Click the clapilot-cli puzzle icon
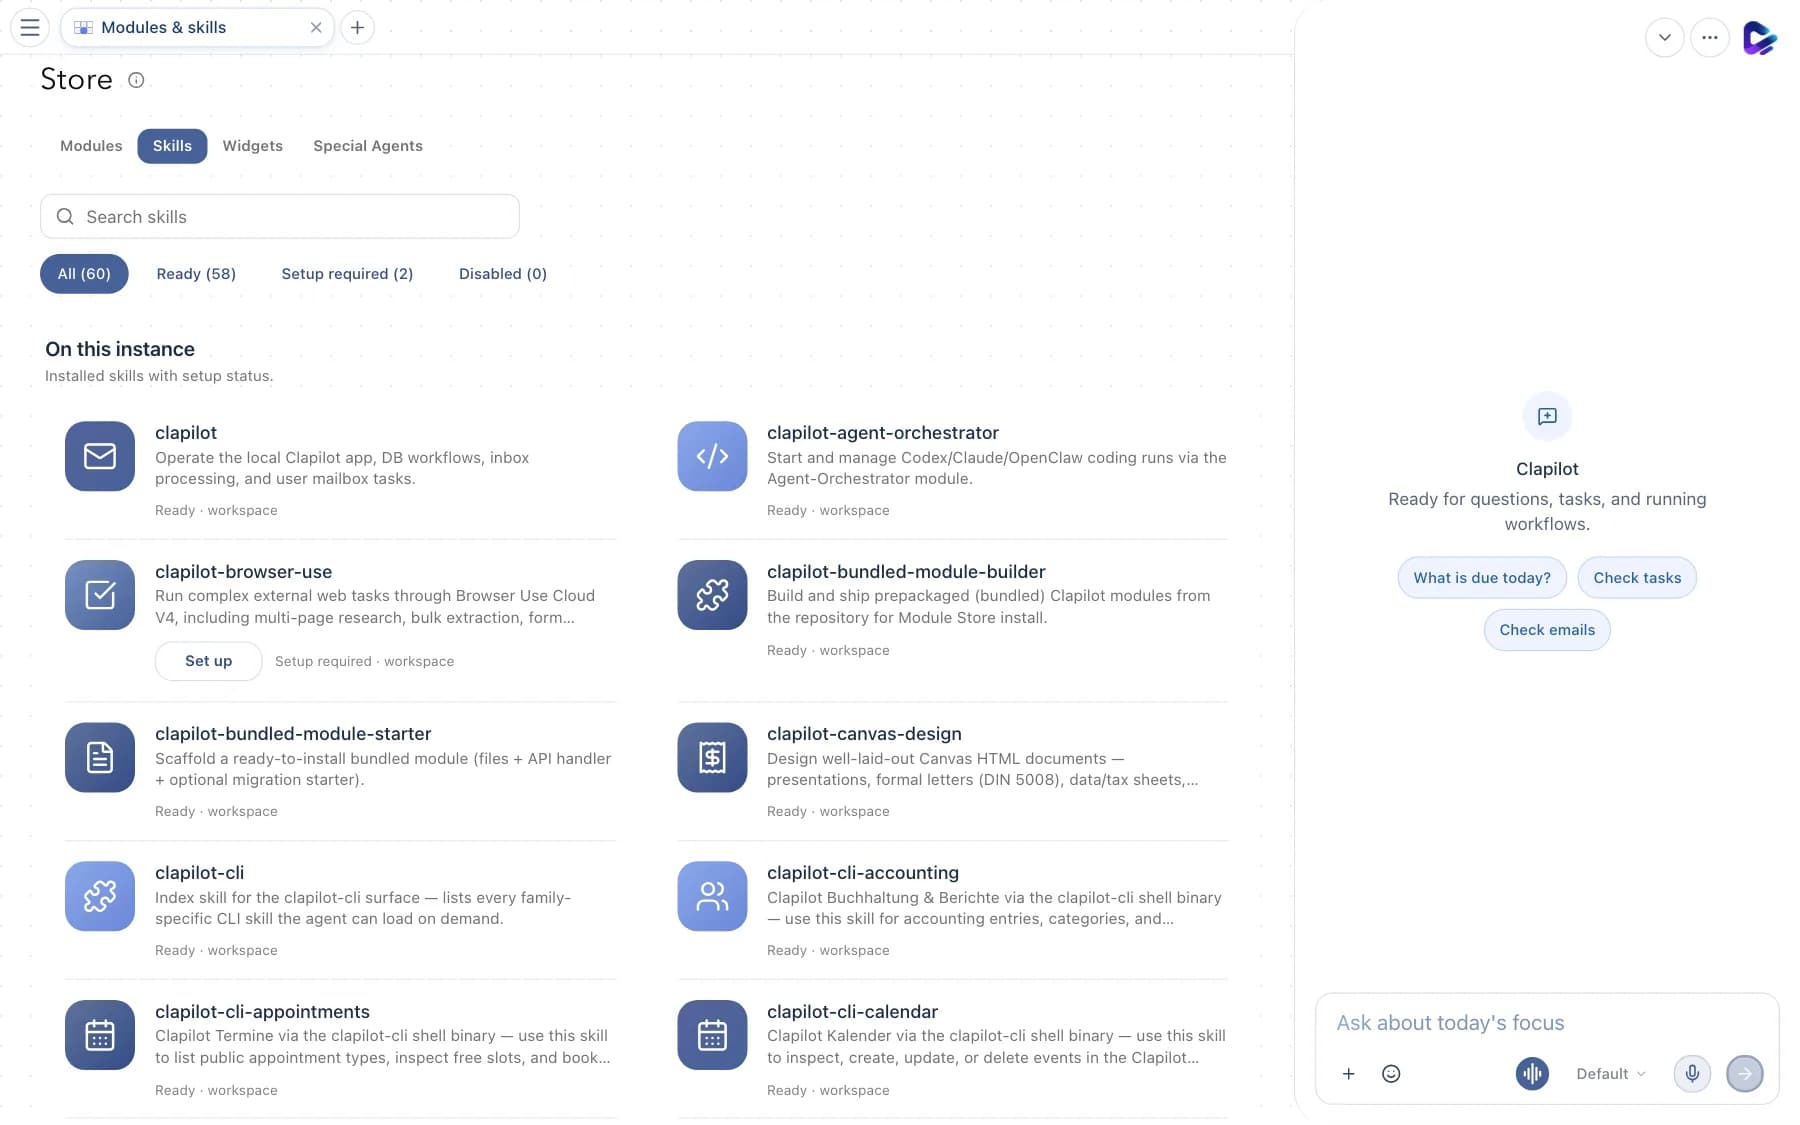 click(100, 896)
